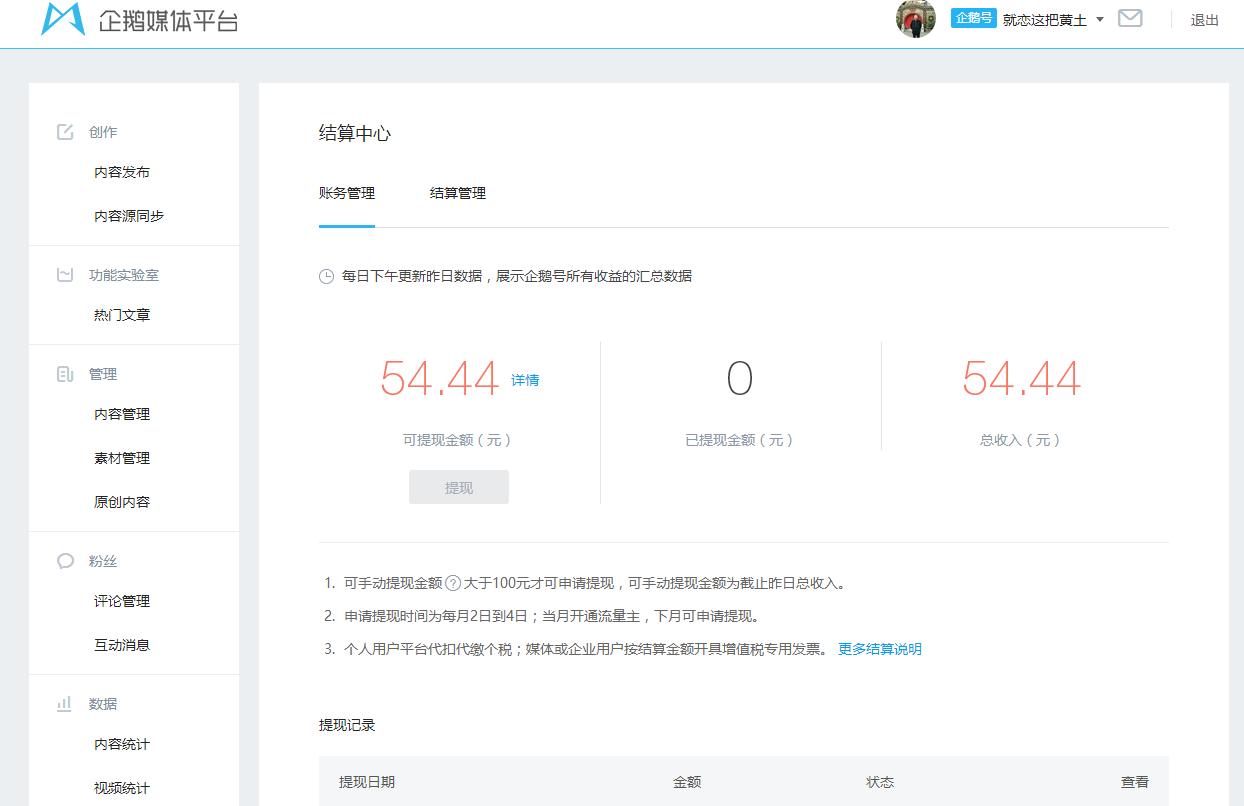Click the 功能实验室 flask icon
Screen dimensions: 1244x806
64,272
